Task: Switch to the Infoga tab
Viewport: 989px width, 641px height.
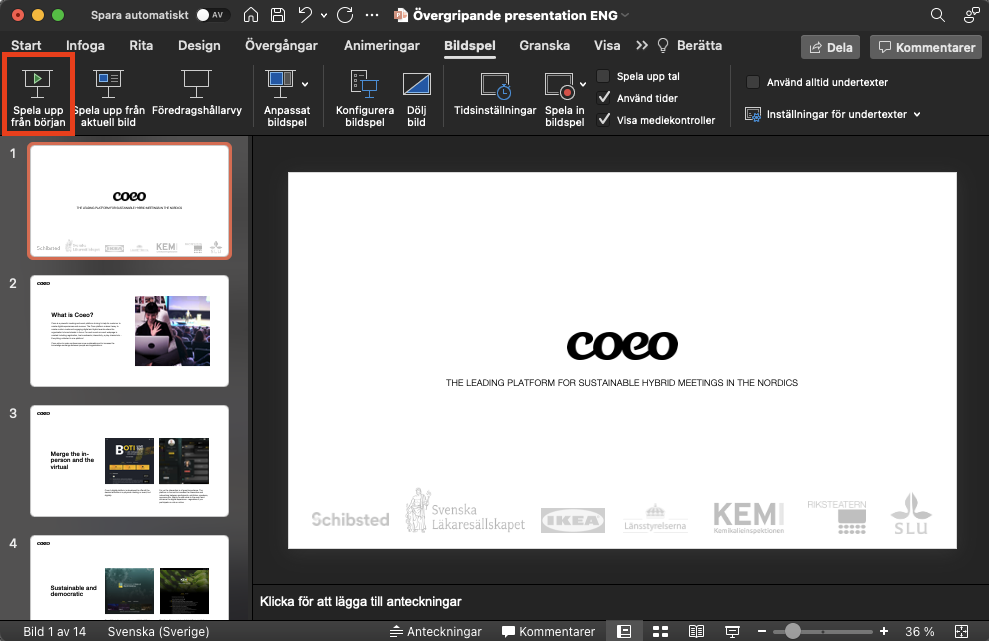Action: (x=85, y=45)
